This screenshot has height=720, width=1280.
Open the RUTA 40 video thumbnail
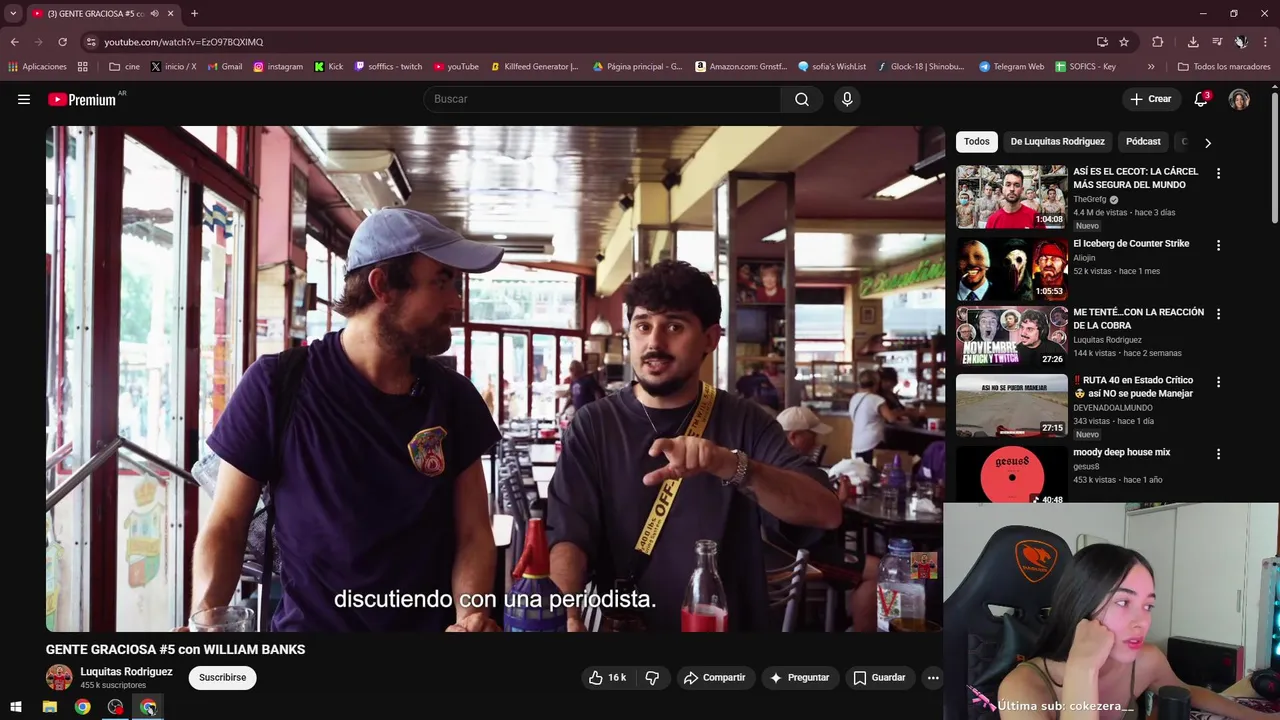pos(1012,406)
